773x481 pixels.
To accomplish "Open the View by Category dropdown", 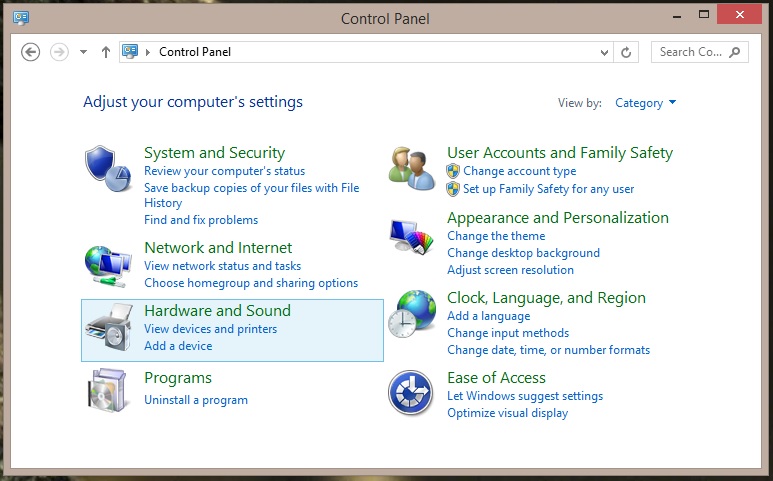I will click(x=645, y=103).
